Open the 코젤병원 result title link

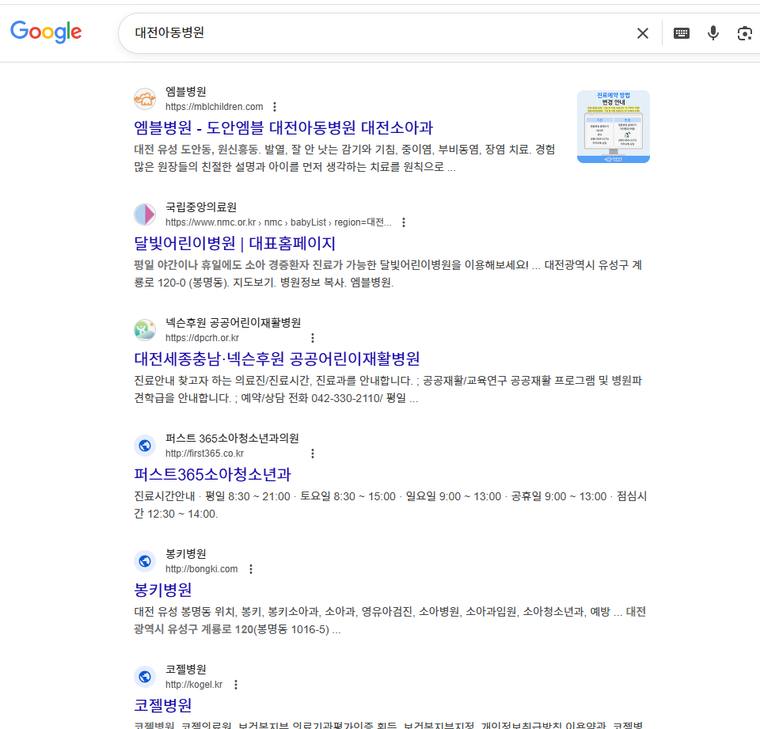163,706
